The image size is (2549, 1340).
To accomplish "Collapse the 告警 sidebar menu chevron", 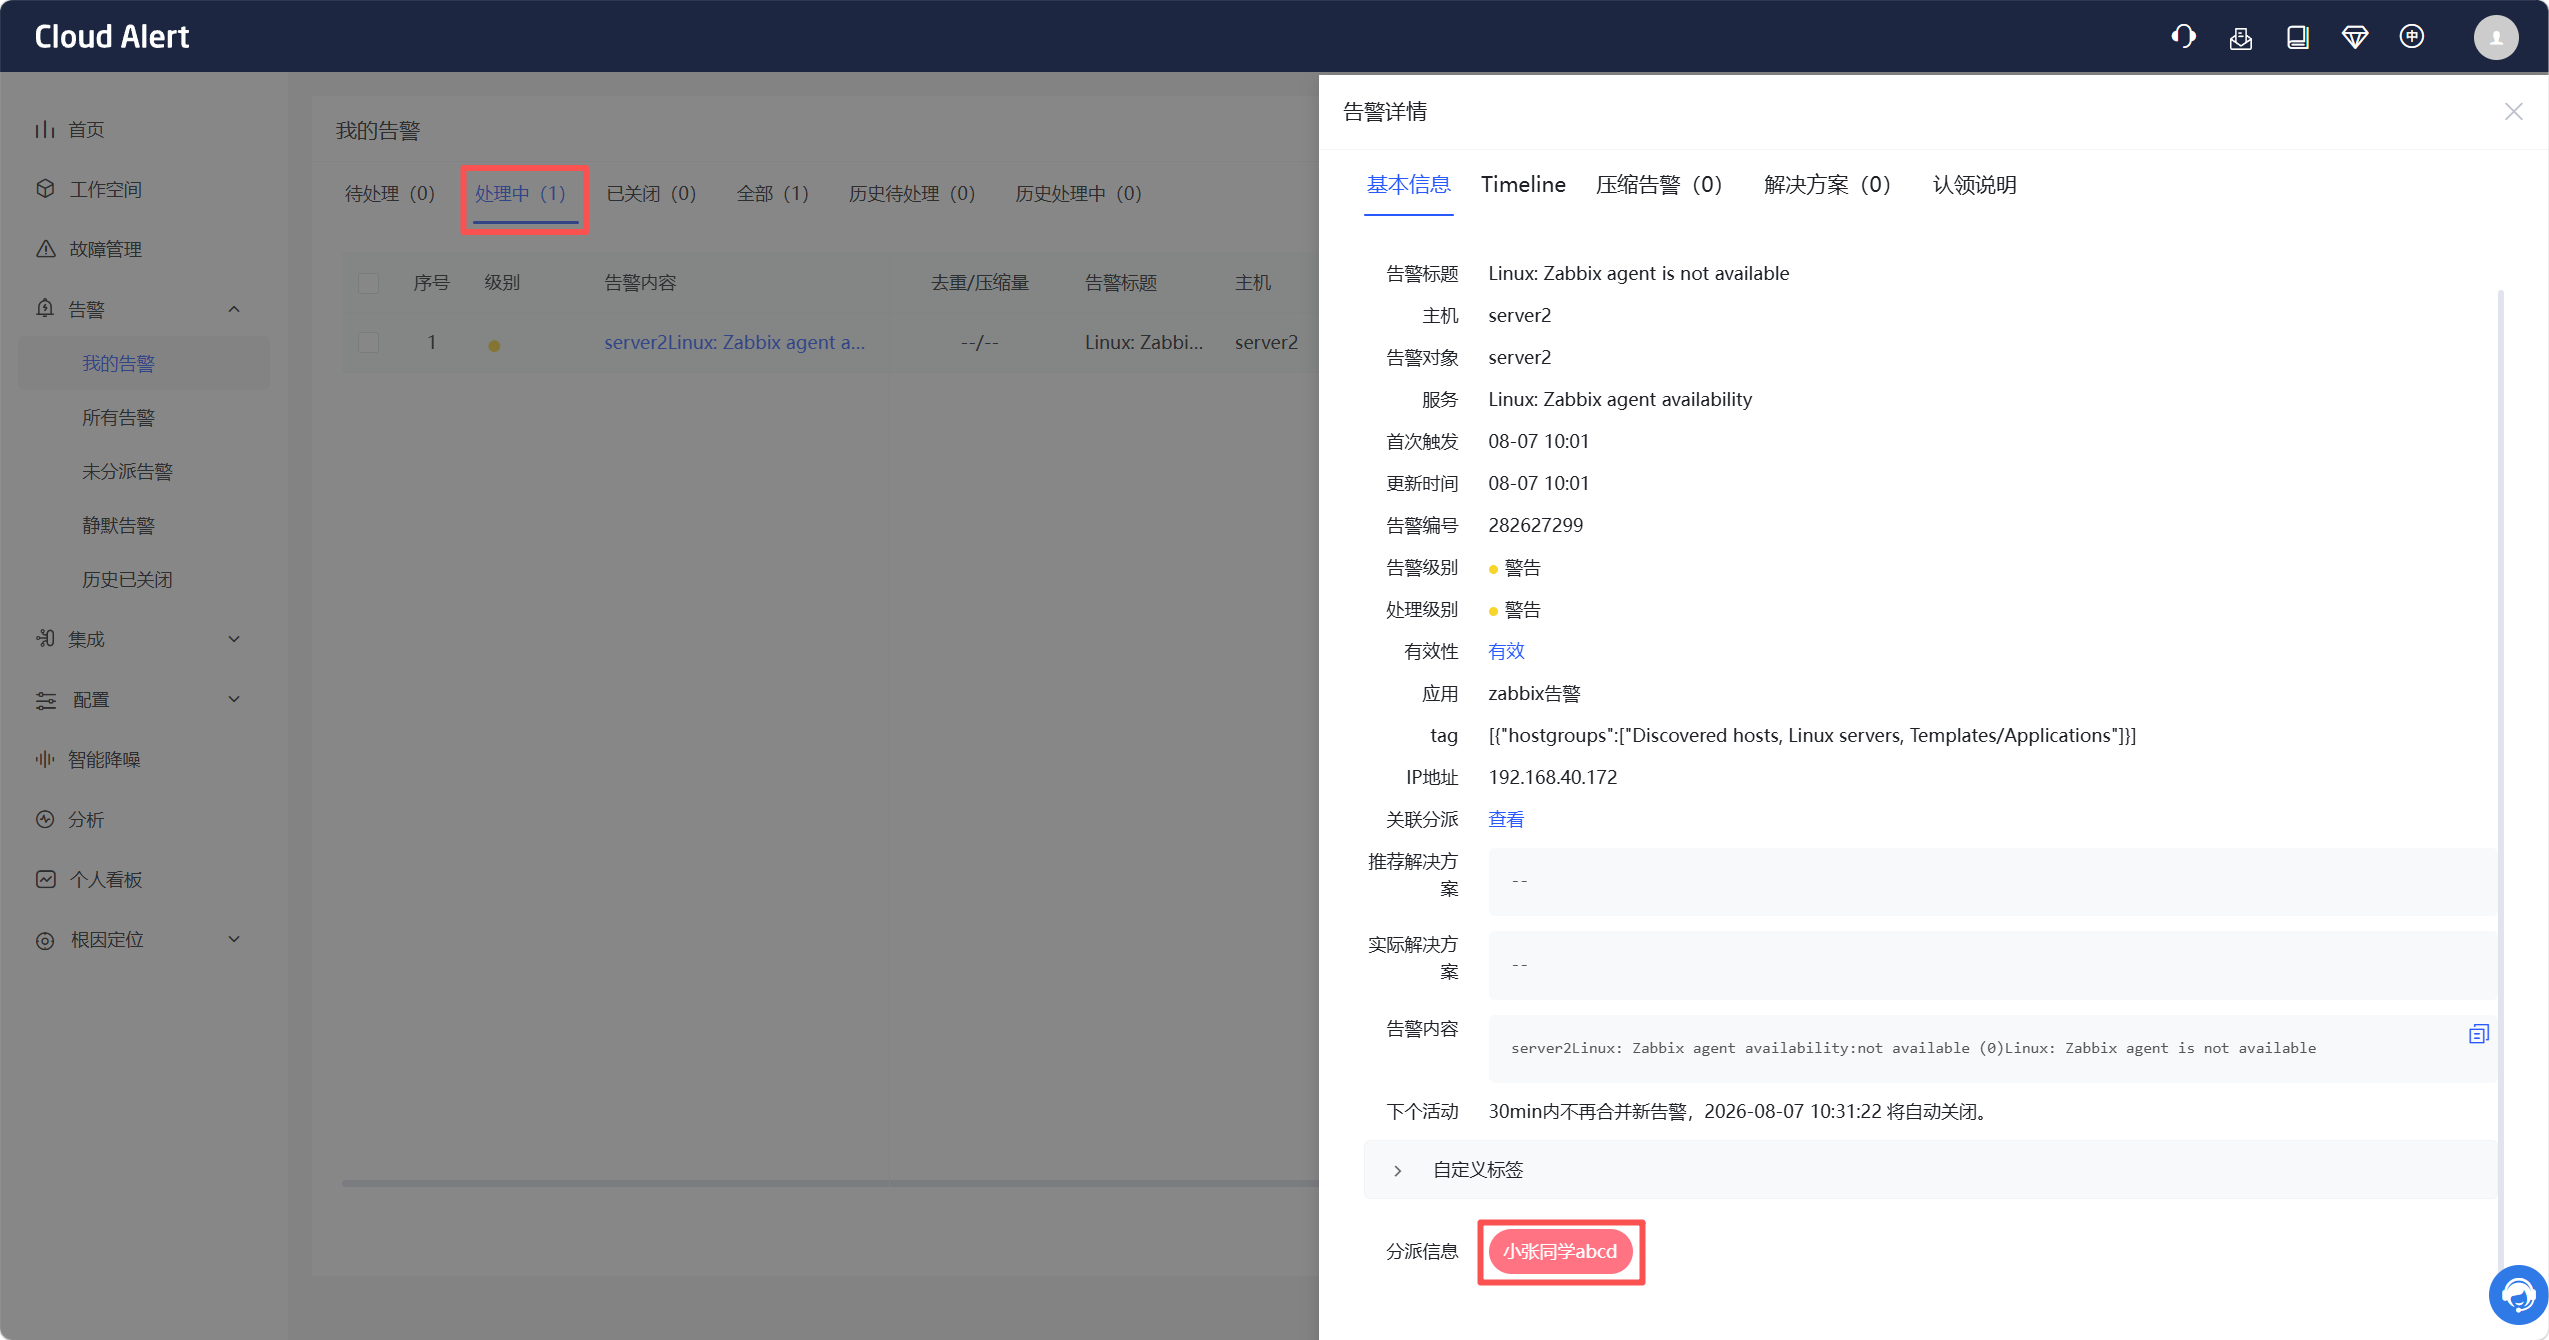I will tap(234, 309).
